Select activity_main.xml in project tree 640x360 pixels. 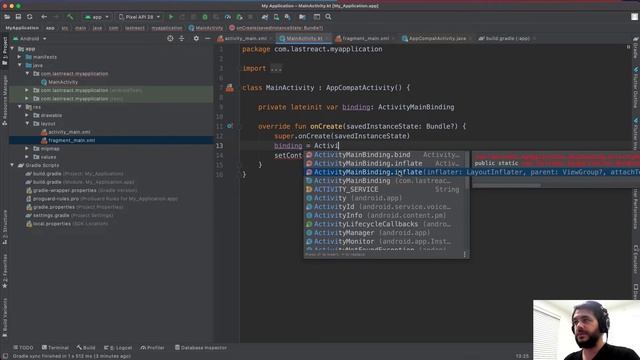point(66,132)
